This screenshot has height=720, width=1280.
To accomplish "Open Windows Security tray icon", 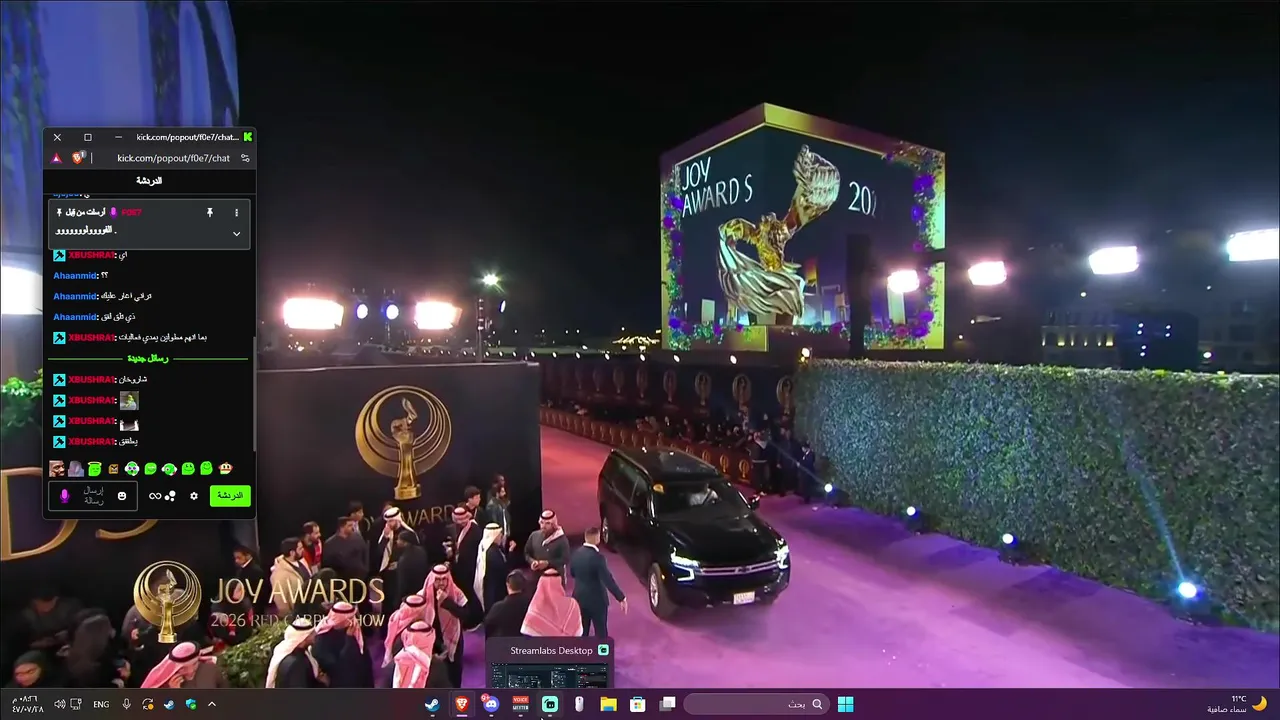I will pos(191,704).
